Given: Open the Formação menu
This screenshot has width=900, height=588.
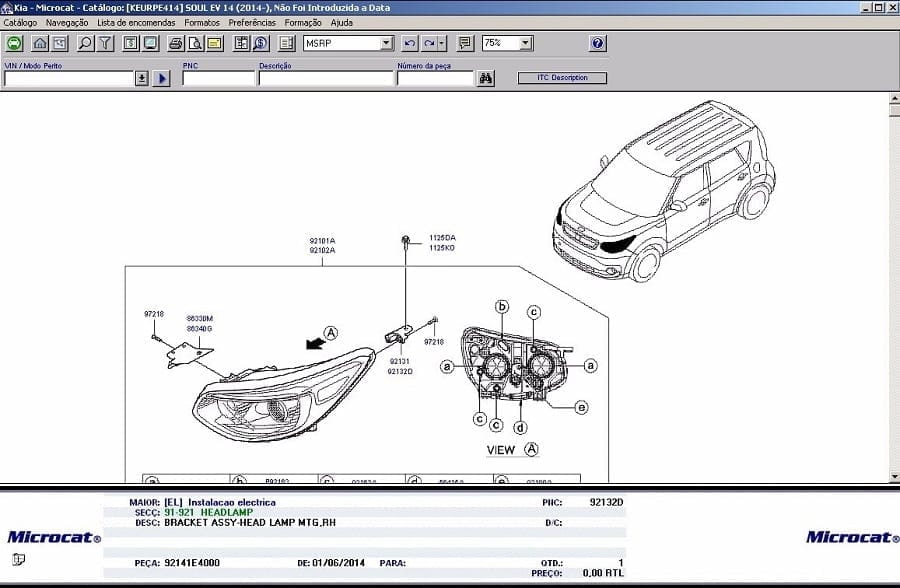Looking at the screenshot, I should (x=303, y=23).
